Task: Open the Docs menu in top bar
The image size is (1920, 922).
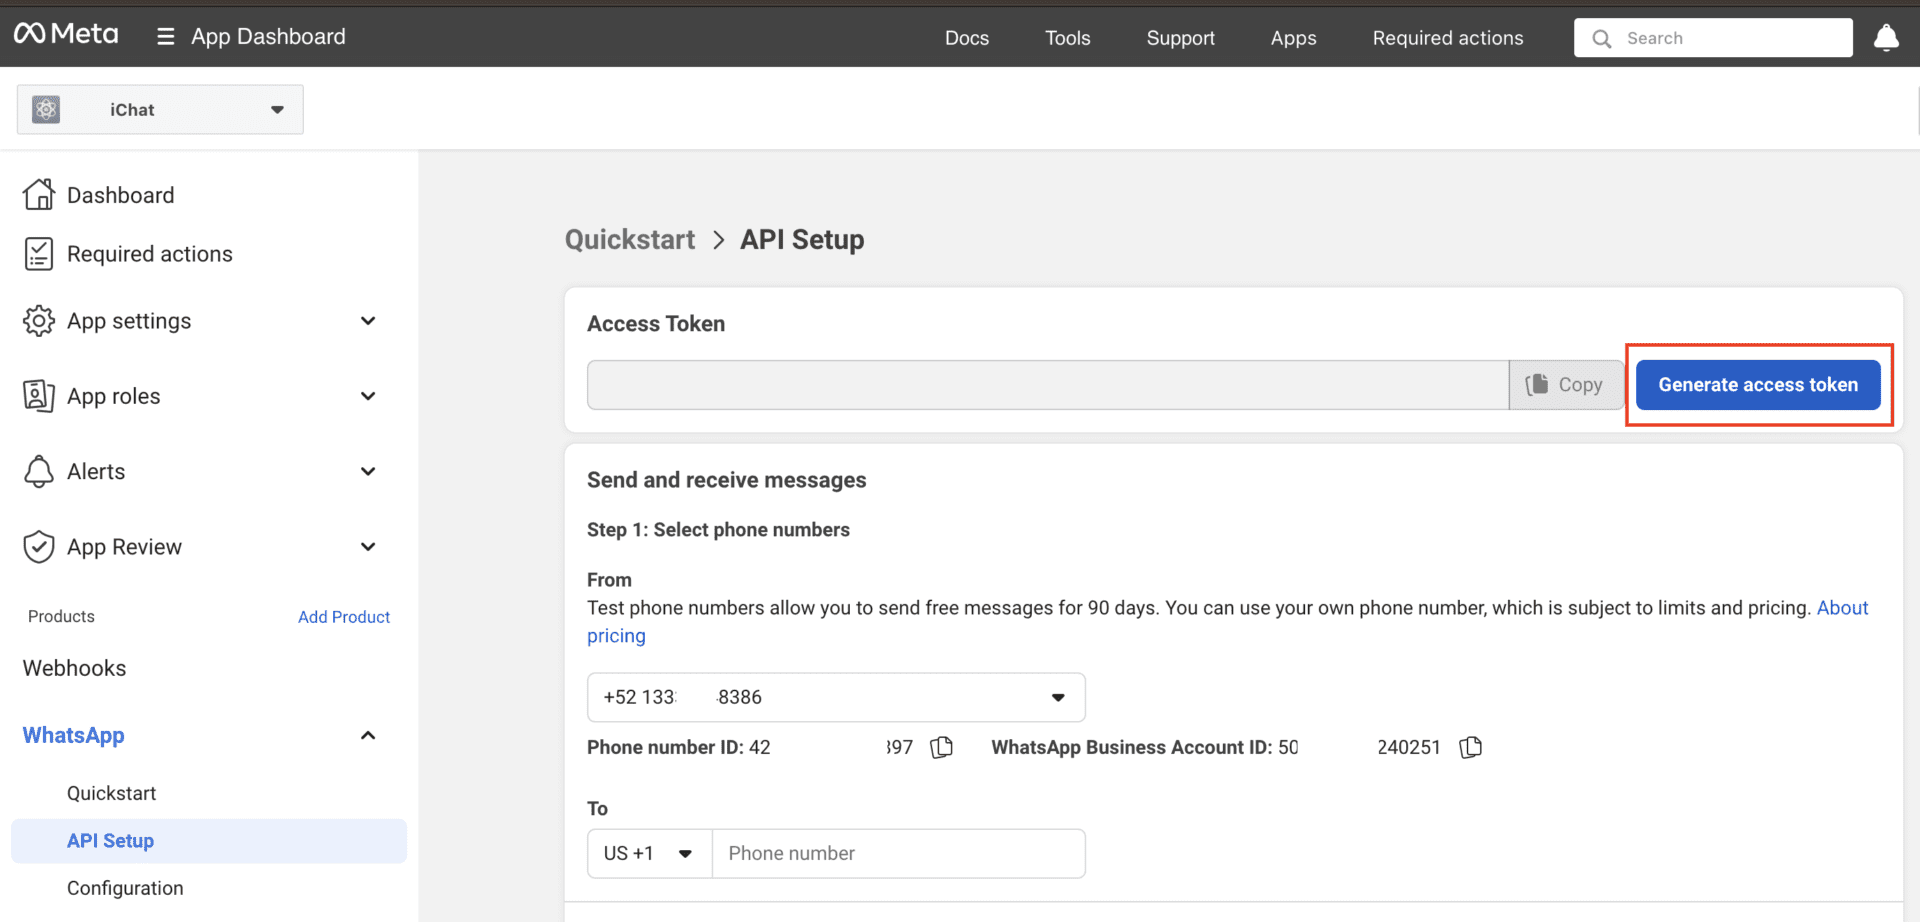Action: point(966,38)
